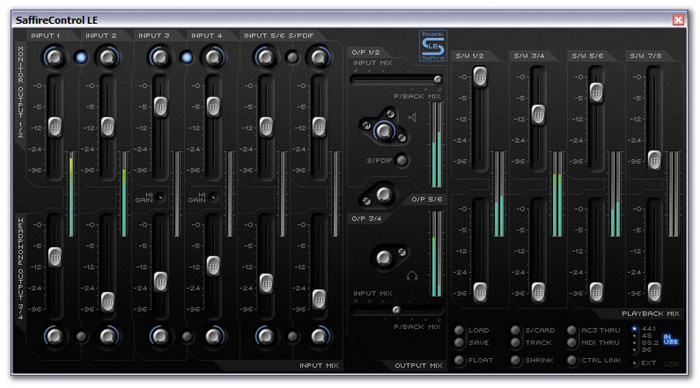The image size is (700, 388).
Task: Click the speaker icon beside O/P 1/2 knob
Action: [x=412, y=117]
